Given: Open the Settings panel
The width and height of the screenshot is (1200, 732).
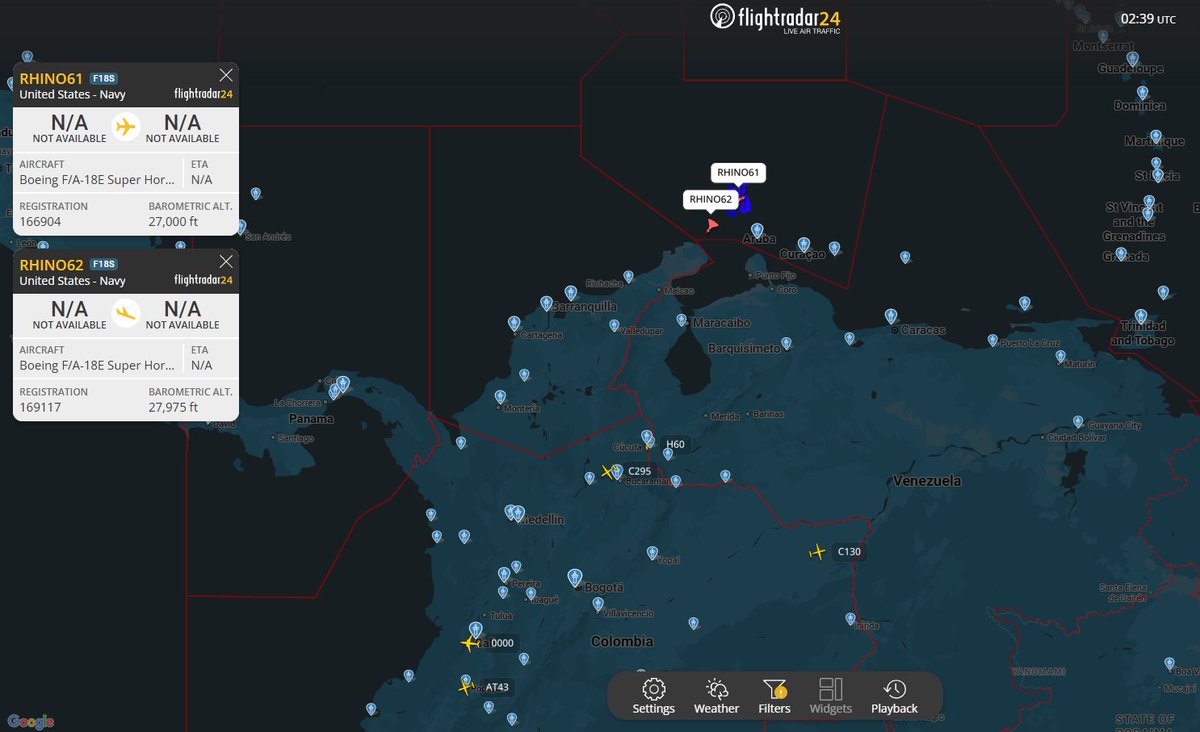Looking at the screenshot, I should point(653,696).
